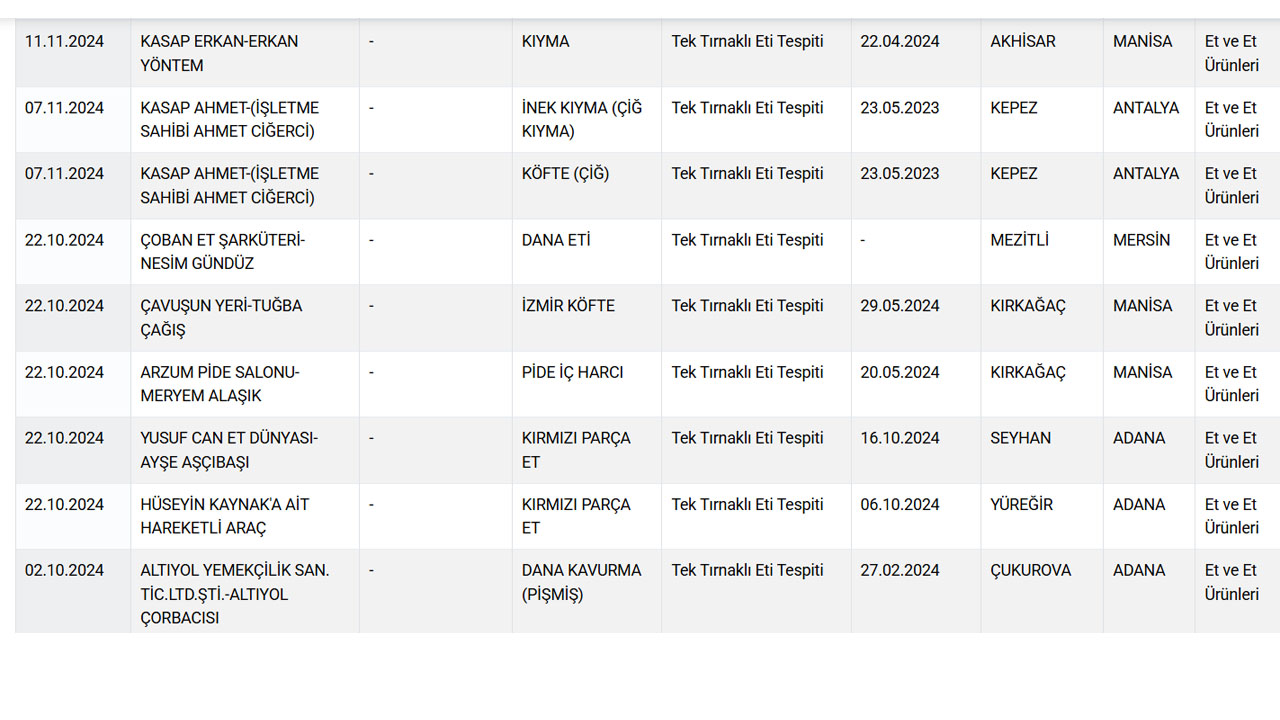Click the İZMİR KÖFTE product cell

(587, 318)
